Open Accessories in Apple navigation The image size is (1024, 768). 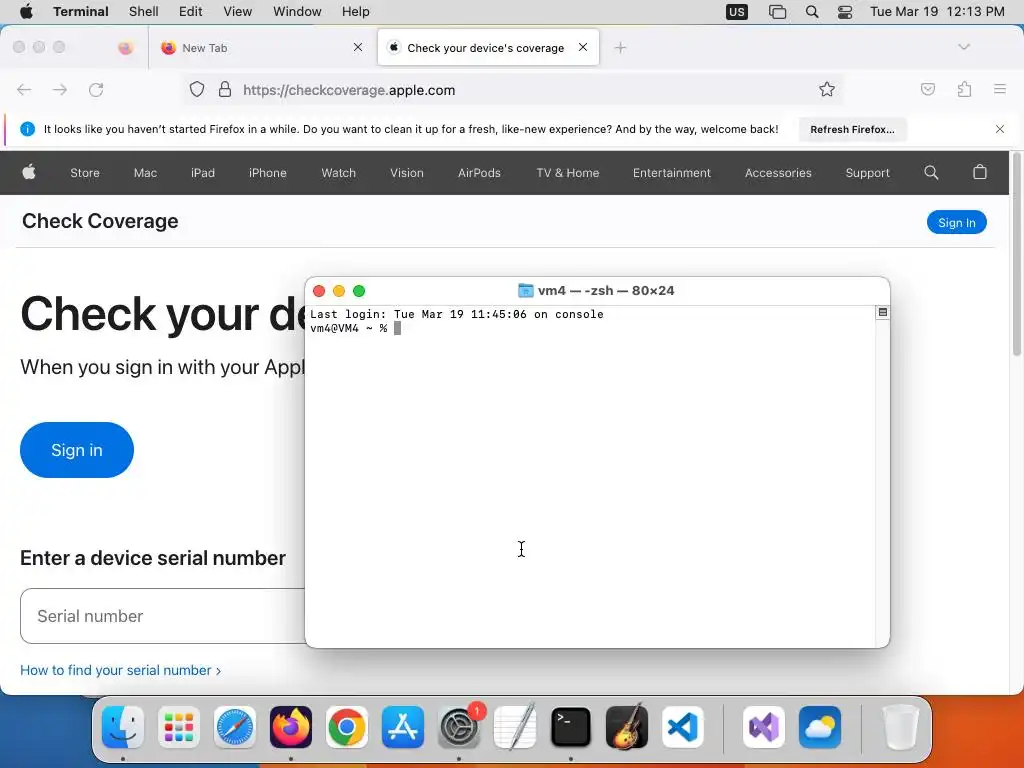pyautogui.click(x=778, y=173)
